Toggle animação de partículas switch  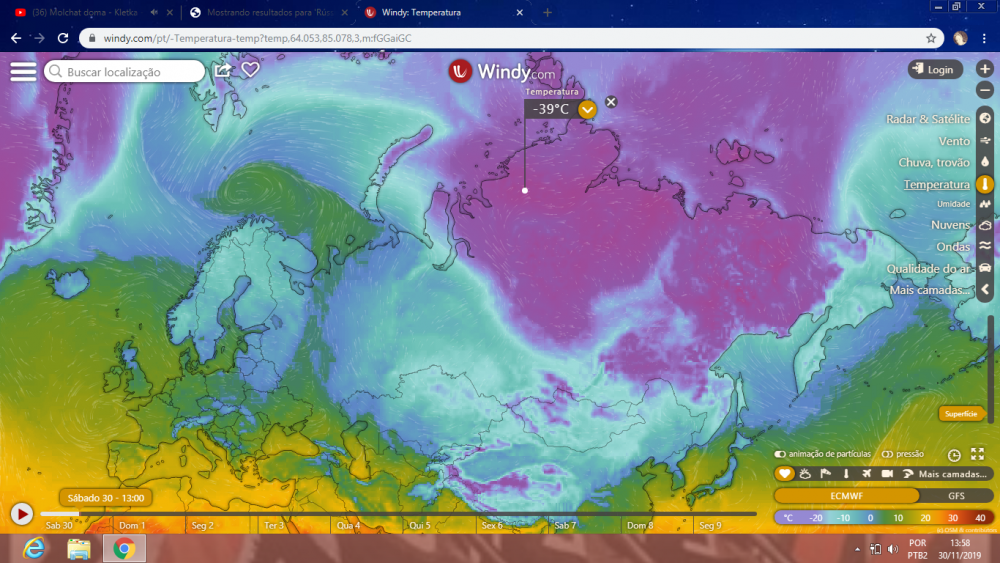coord(779,454)
